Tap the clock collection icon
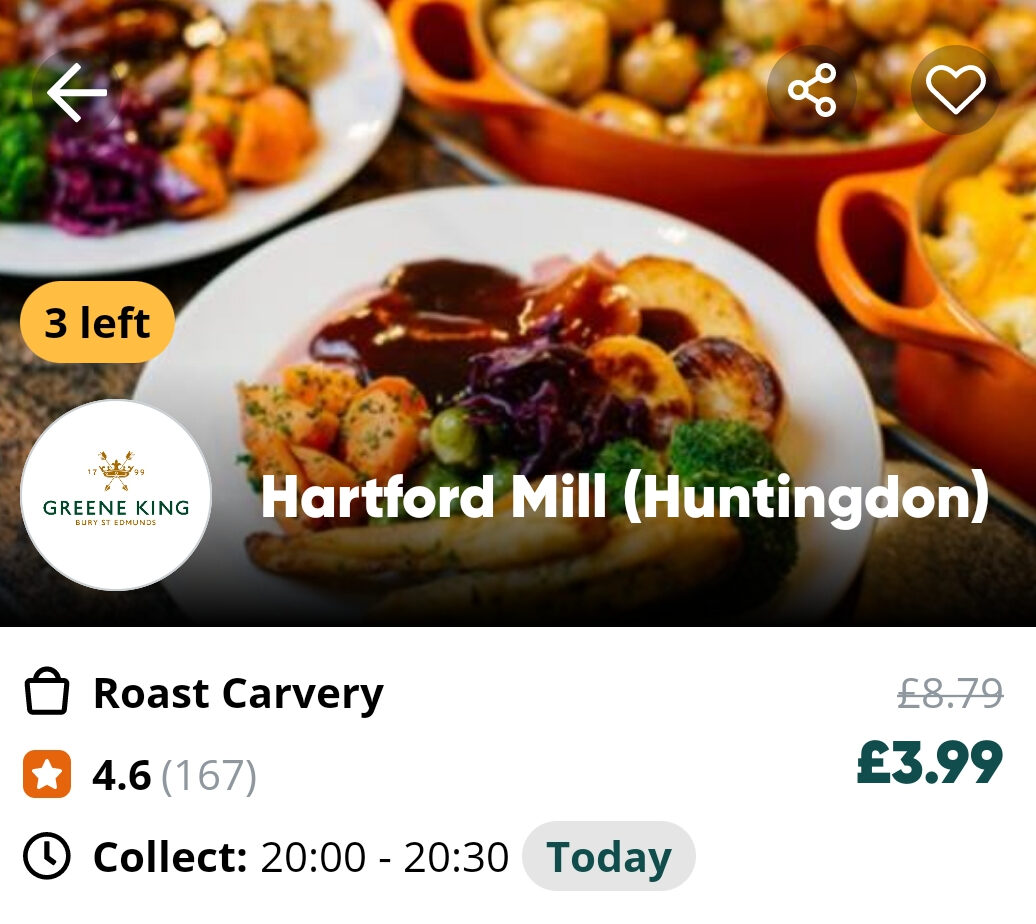 pyautogui.click(x=47, y=856)
